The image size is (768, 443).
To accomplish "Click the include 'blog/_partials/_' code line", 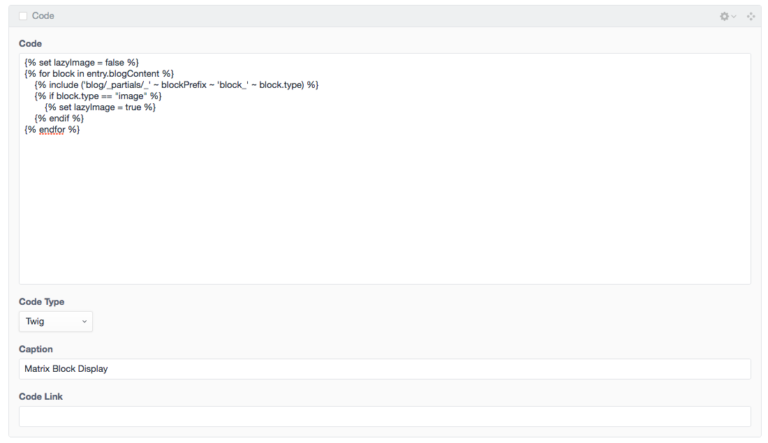I will [176, 84].
